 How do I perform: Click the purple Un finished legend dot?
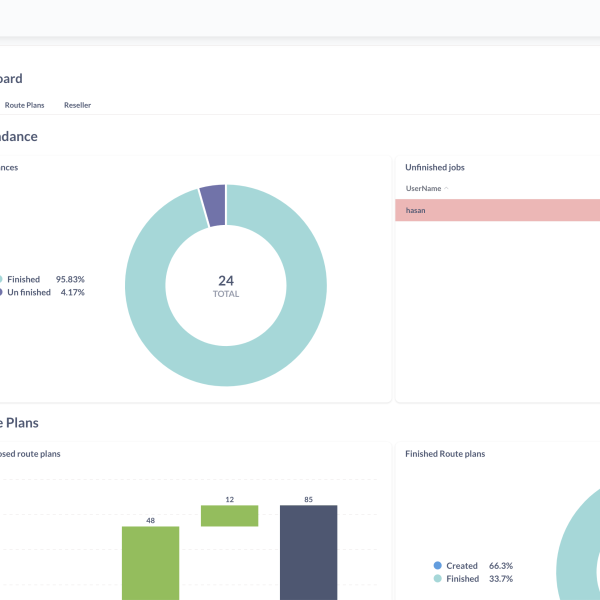1,292
